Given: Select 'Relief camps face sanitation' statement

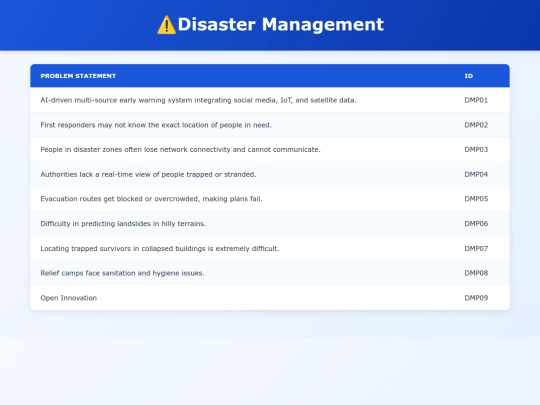Looking at the screenshot, I should click(122, 273).
